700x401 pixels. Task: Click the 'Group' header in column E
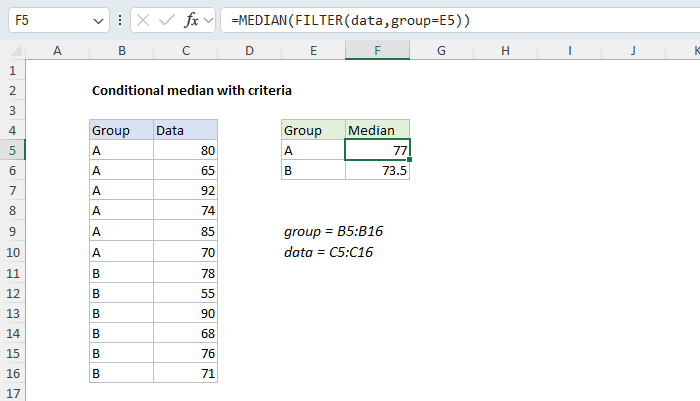[313, 130]
